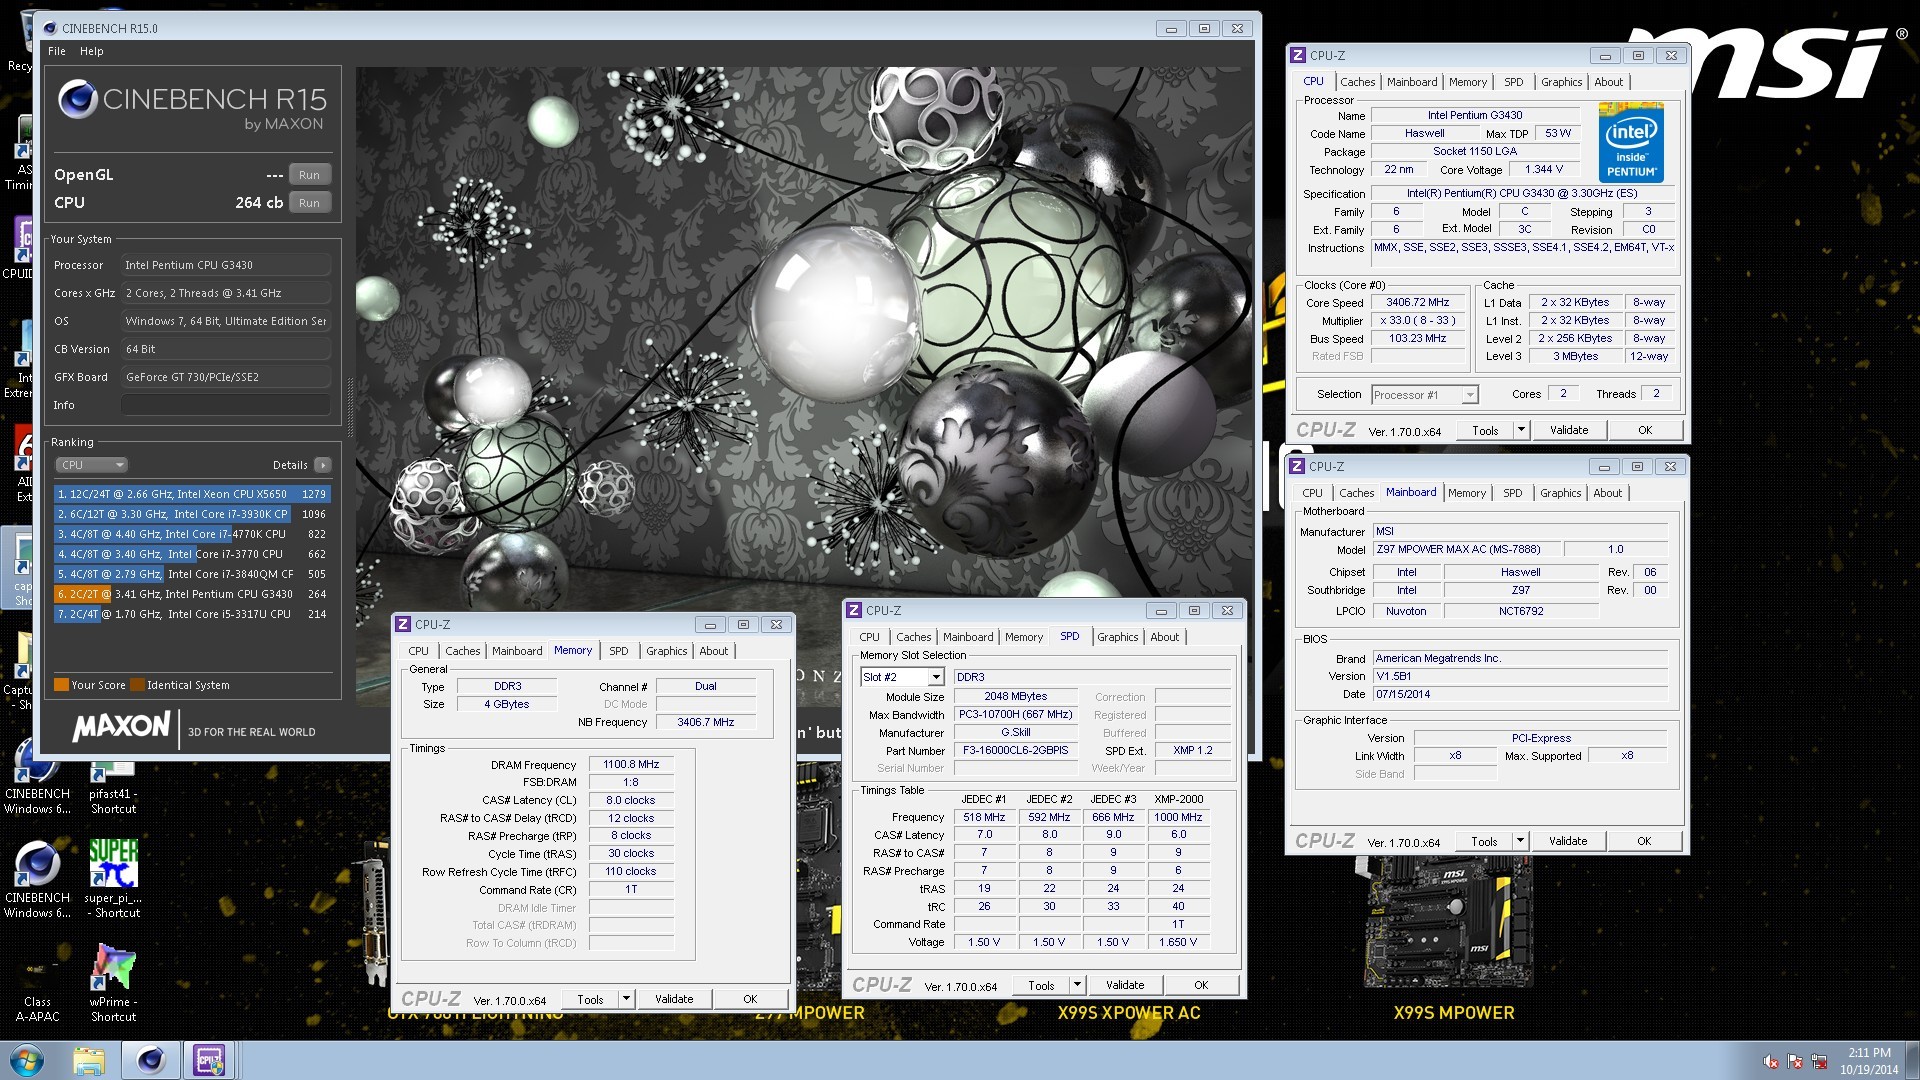
Task: Open Processor #1 selection dropdown
Action: coord(1425,395)
